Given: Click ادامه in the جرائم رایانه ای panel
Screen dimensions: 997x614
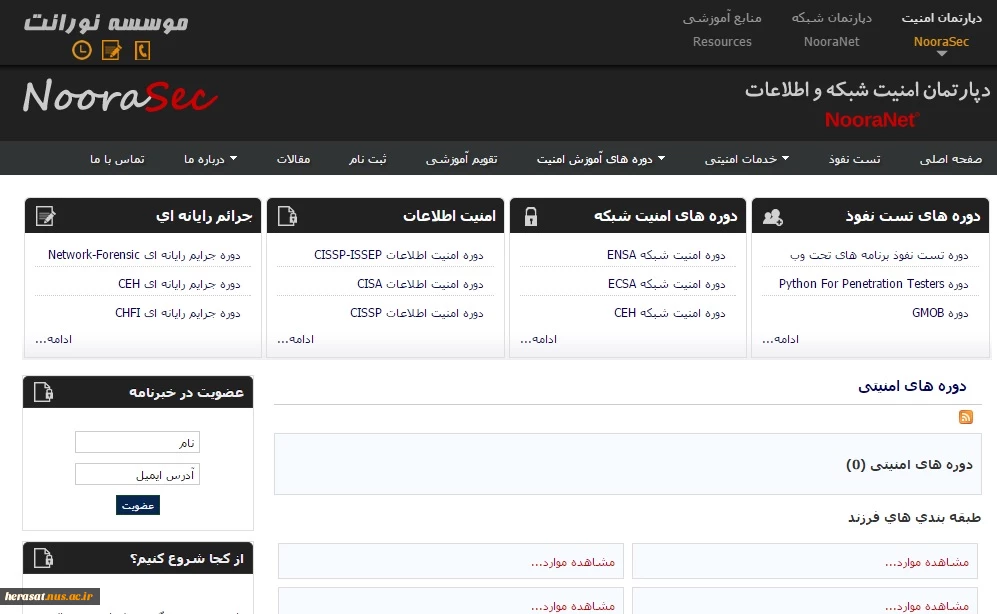Looking at the screenshot, I should pyautogui.click(x=53, y=339).
